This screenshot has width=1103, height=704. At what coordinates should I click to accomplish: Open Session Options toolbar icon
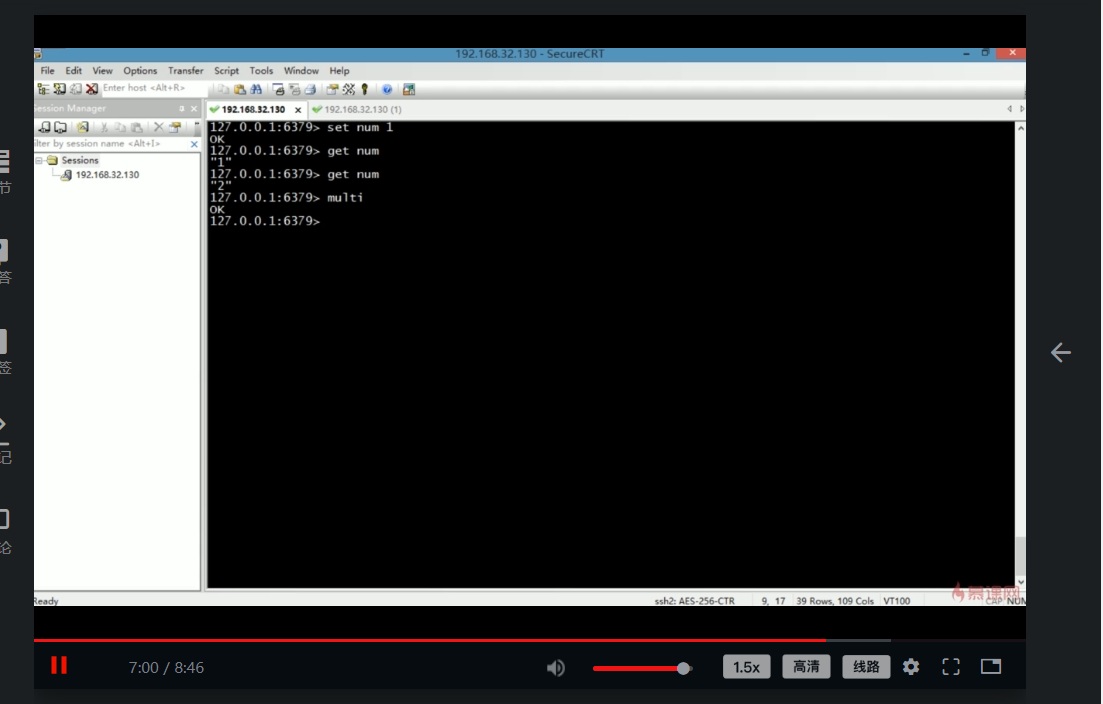point(332,89)
